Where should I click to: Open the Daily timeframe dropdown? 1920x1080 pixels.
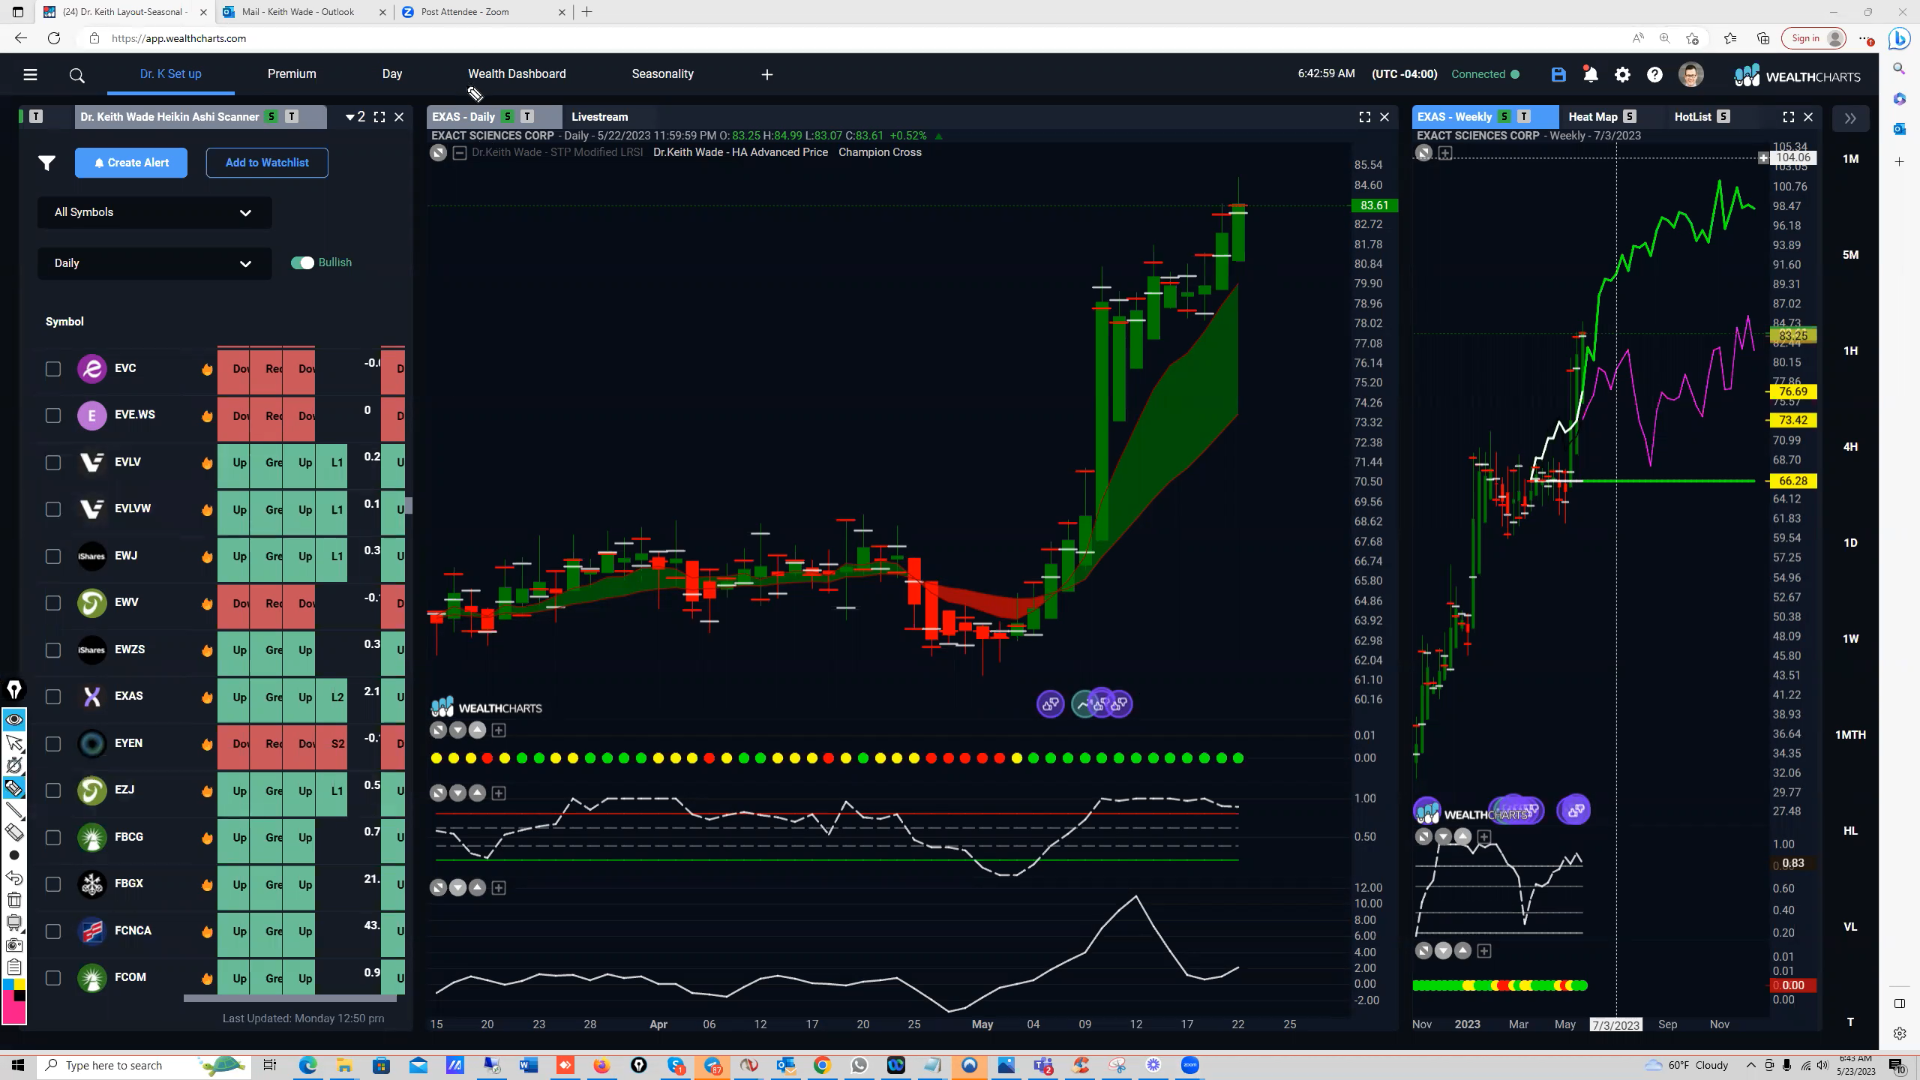tap(154, 263)
